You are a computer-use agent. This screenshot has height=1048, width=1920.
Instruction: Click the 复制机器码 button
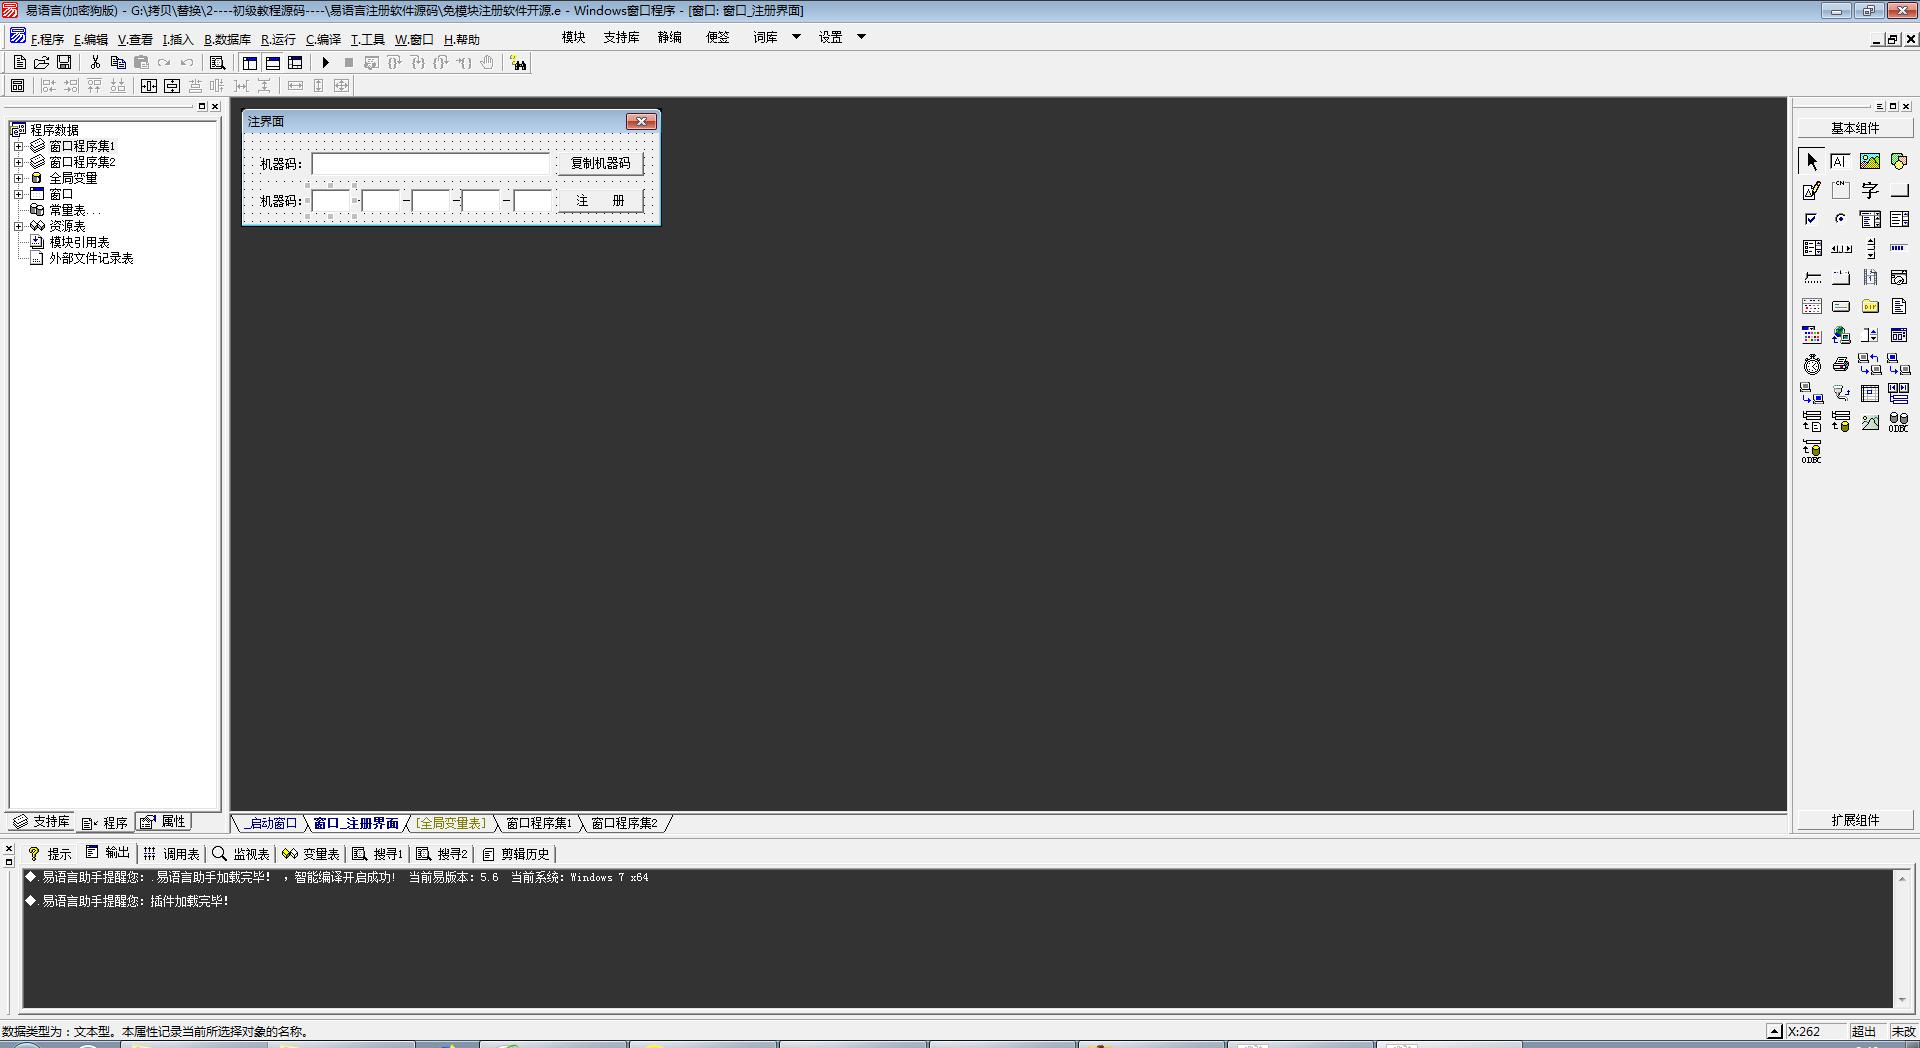click(x=600, y=163)
